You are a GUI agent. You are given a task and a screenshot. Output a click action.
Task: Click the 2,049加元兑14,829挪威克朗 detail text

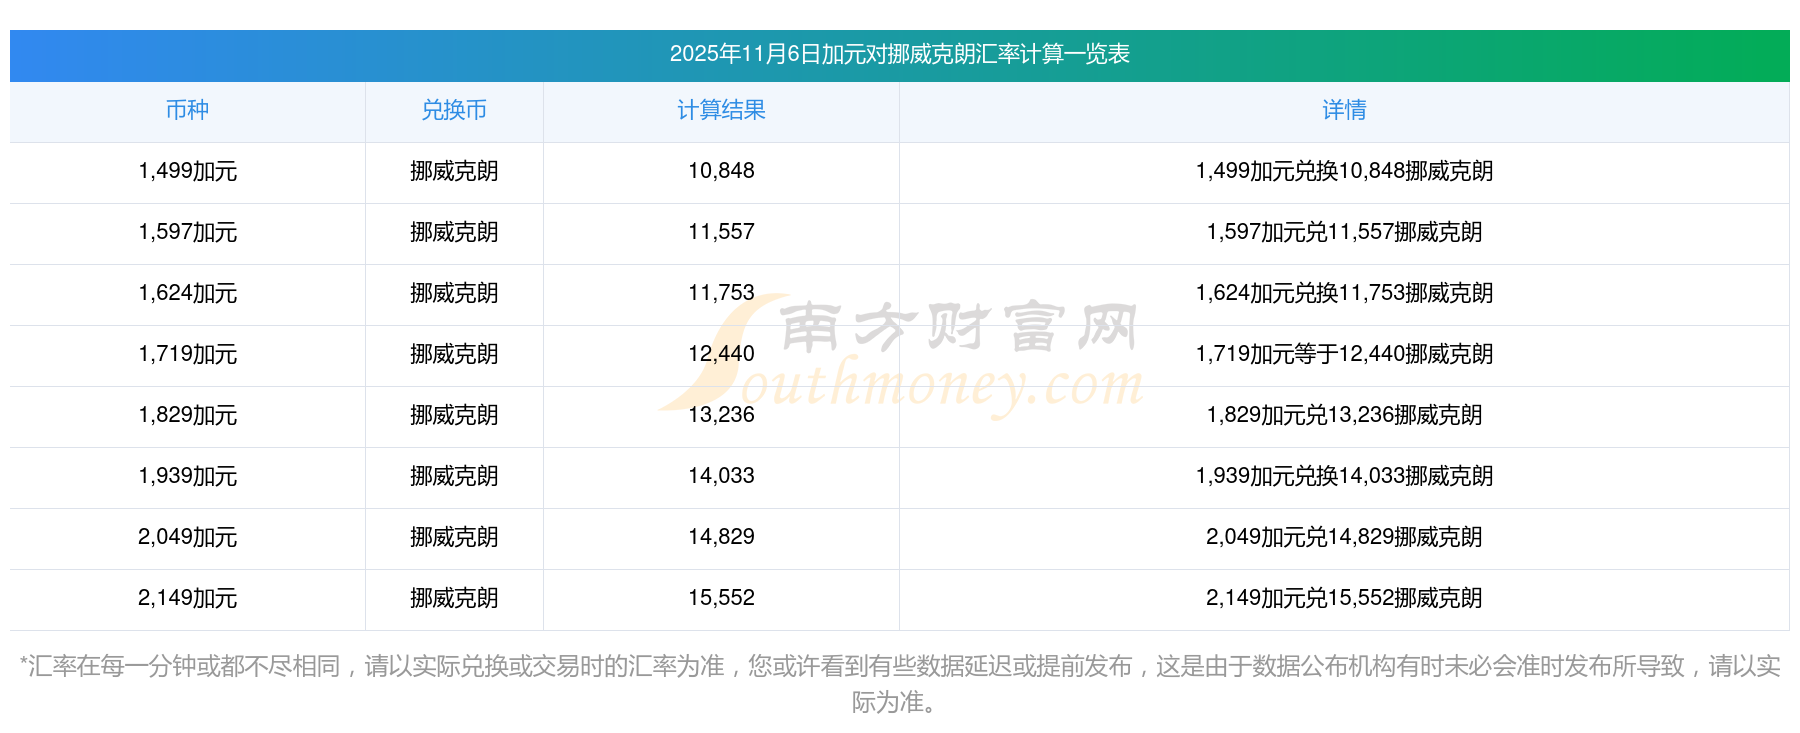click(1344, 538)
